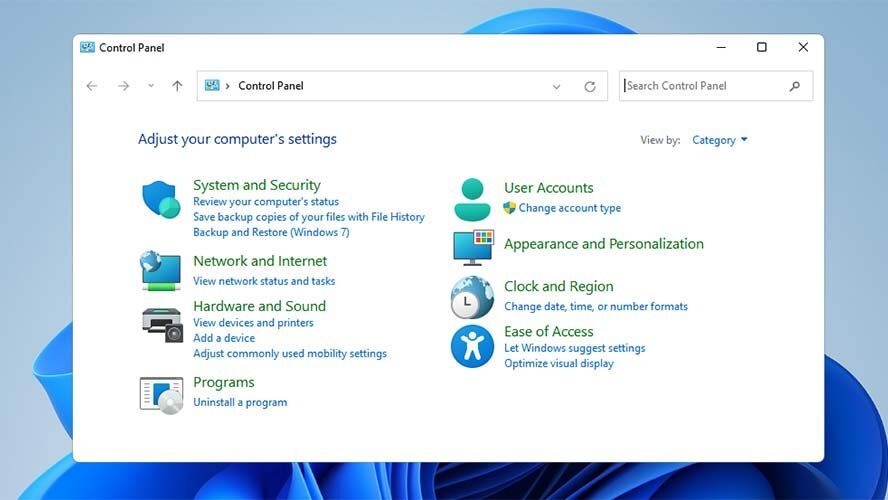This screenshot has height=500, width=888.
Task: Click Uninstall a program link
Action: pos(240,402)
